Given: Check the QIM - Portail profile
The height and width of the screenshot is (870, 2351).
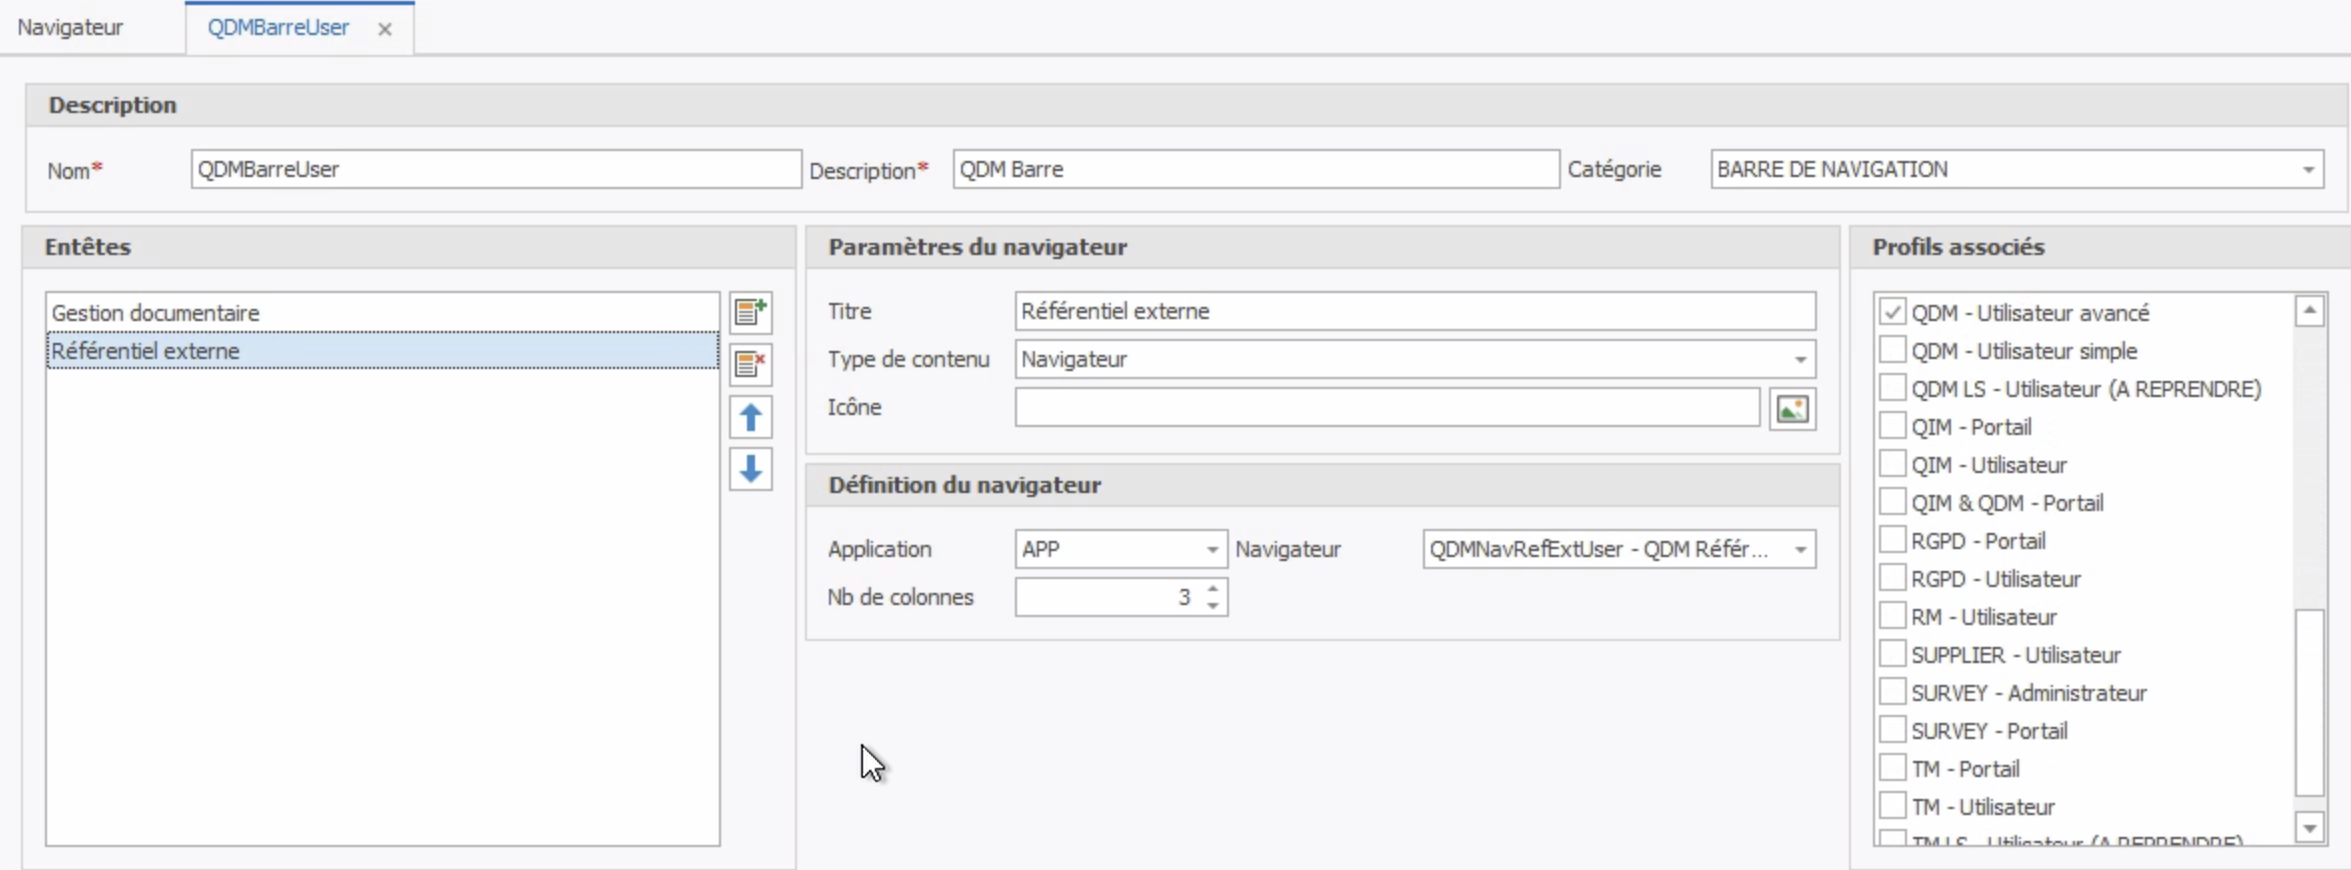Looking at the screenshot, I should (x=1891, y=426).
